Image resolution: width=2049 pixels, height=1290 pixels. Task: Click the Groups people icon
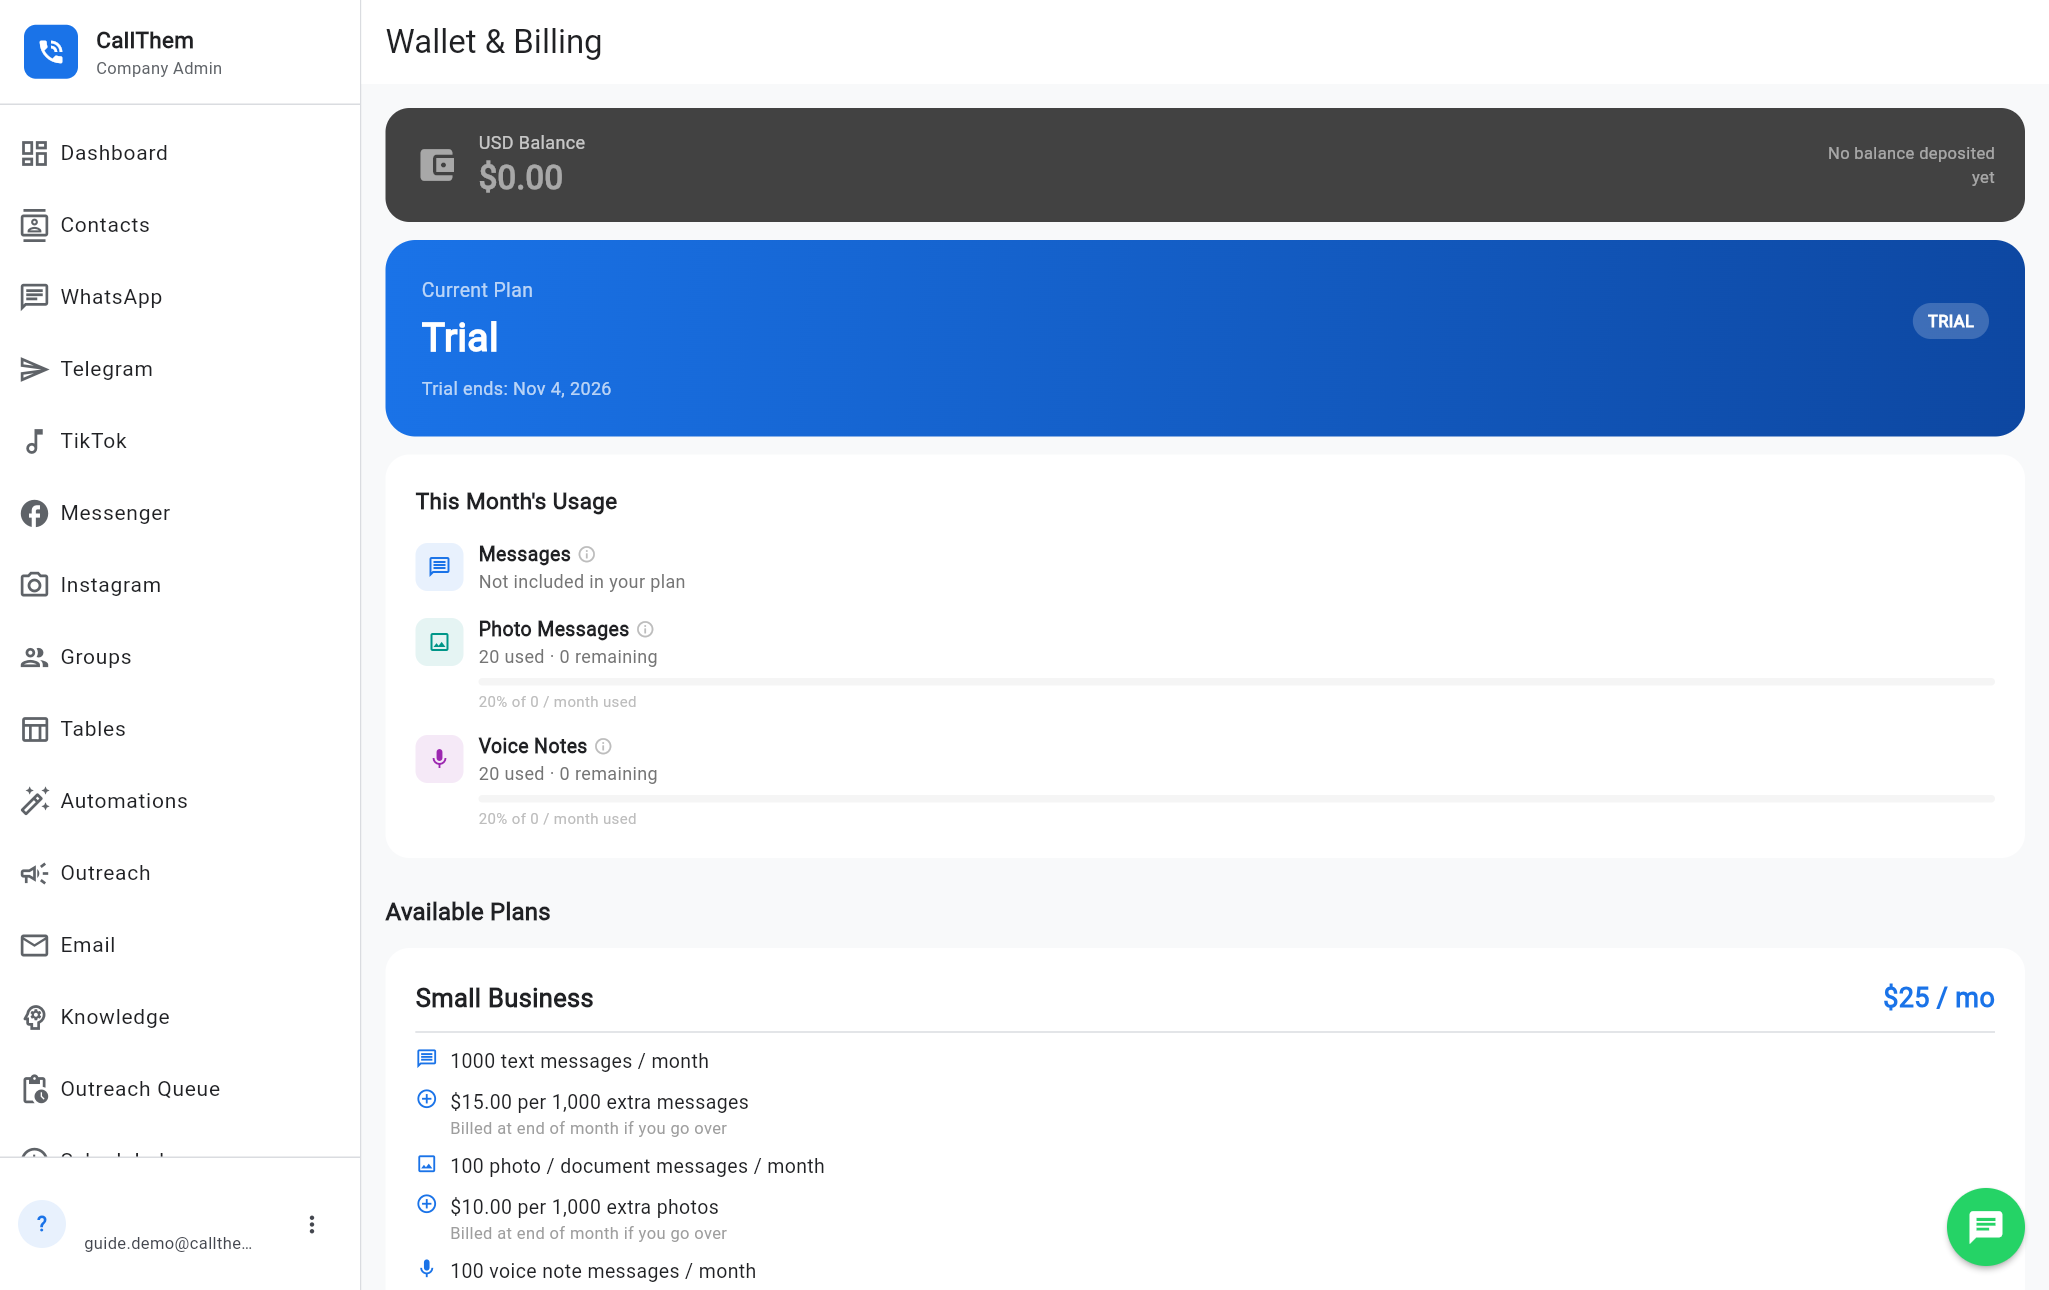(34, 657)
